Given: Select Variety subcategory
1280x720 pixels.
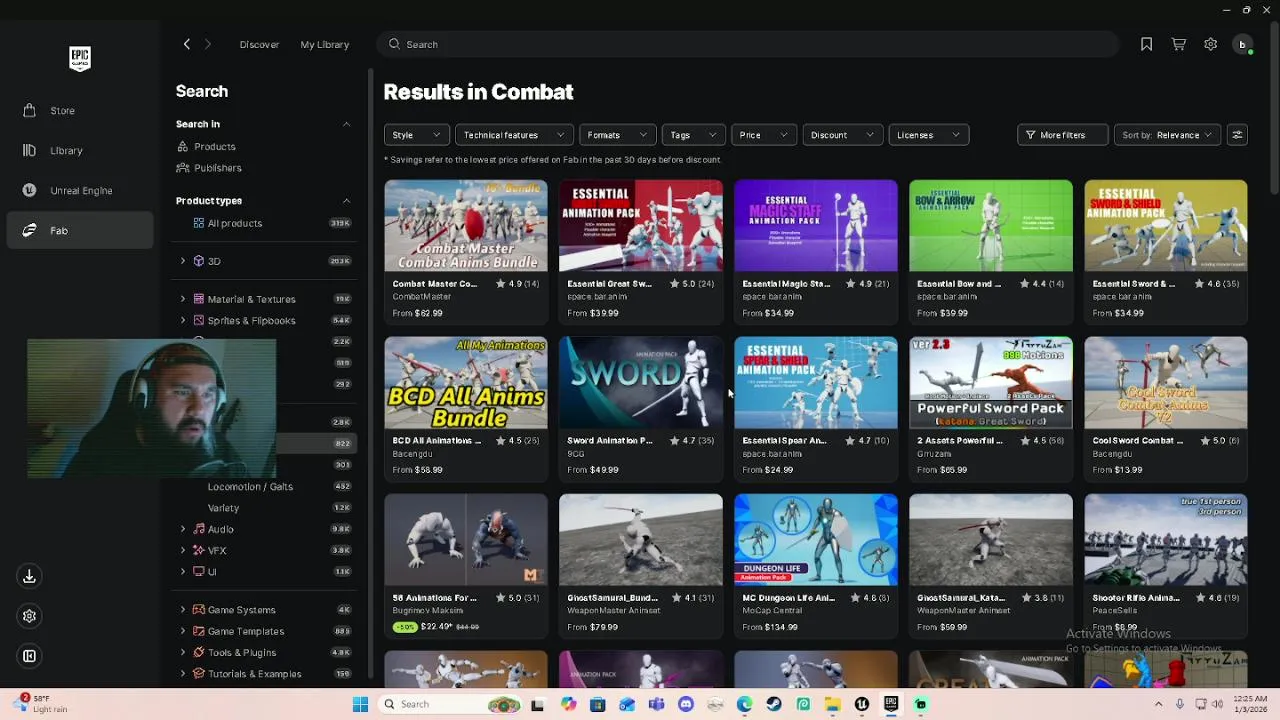Looking at the screenshot, I should [223, 508].
